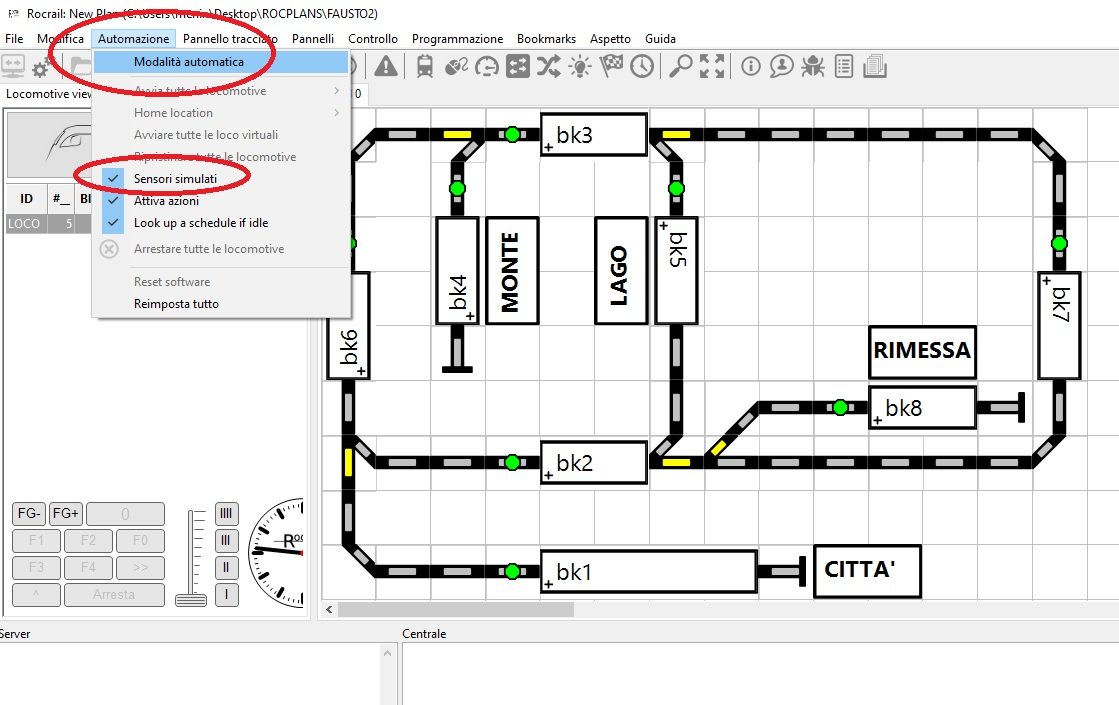Toggle the Sensori simulati option
The height and width of the screenshot is (705, 1119).
coord(175,178)
